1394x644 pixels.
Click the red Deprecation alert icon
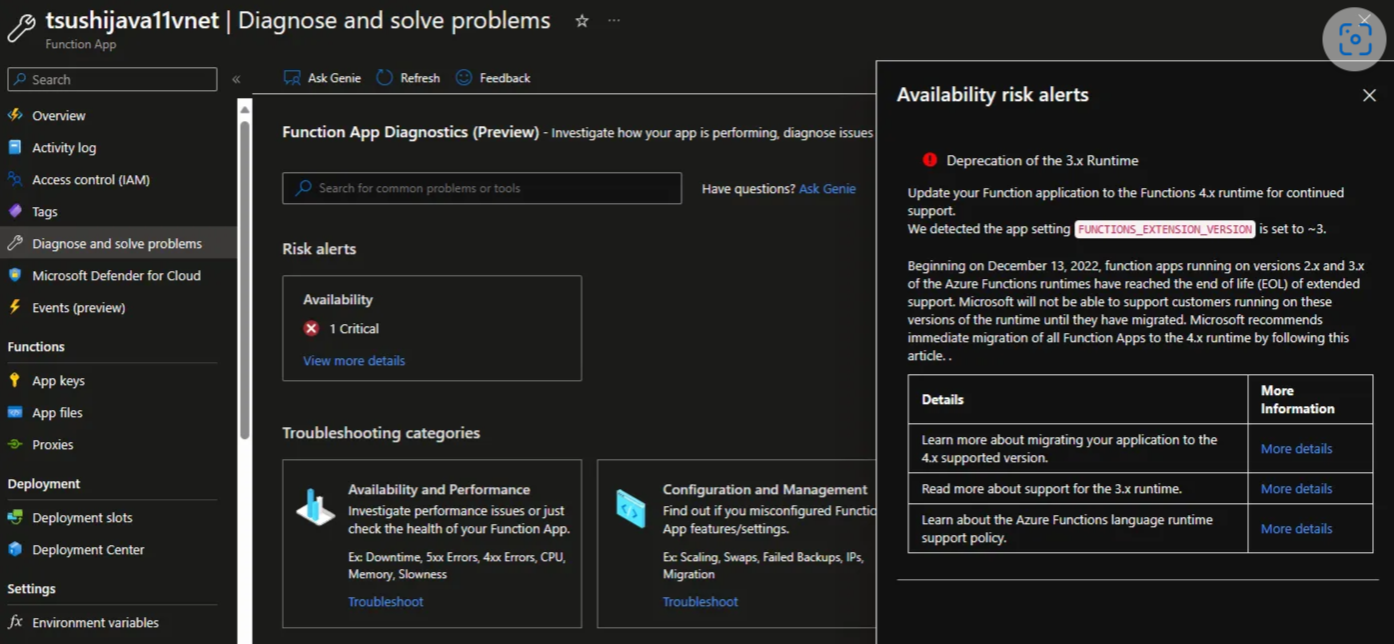pyautogui.click(x=930, y=160)
